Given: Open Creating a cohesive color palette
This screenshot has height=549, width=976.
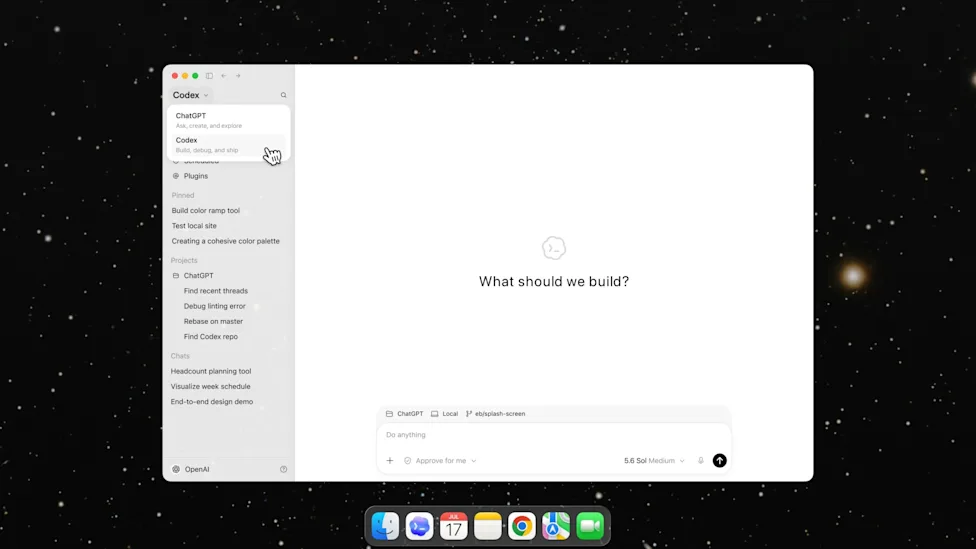Looking at the screenshot, I should (x=225, y=241).
